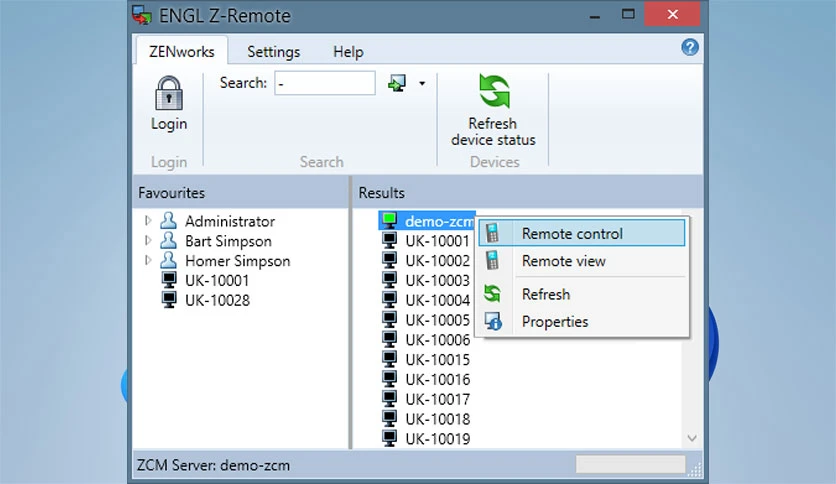The width and height of the screenshot is (836, 484).
Task: Click inside the Search text field
Action: tap(325, 83)
